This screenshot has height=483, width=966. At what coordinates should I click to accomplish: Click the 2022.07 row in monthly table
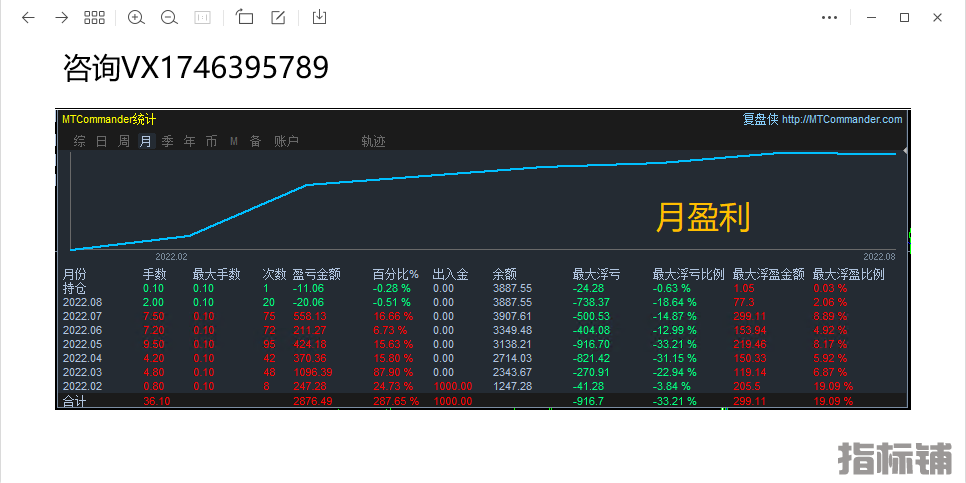(83, 316)
